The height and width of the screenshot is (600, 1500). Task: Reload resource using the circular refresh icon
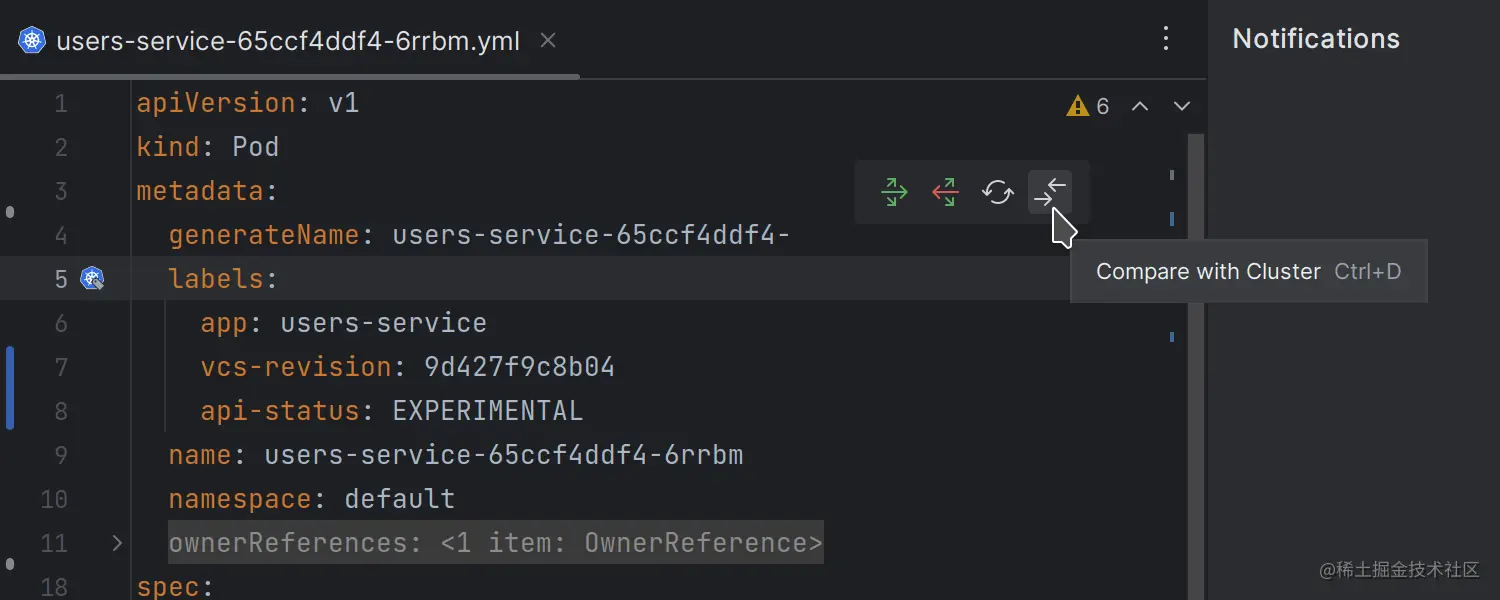click(997, 192)
